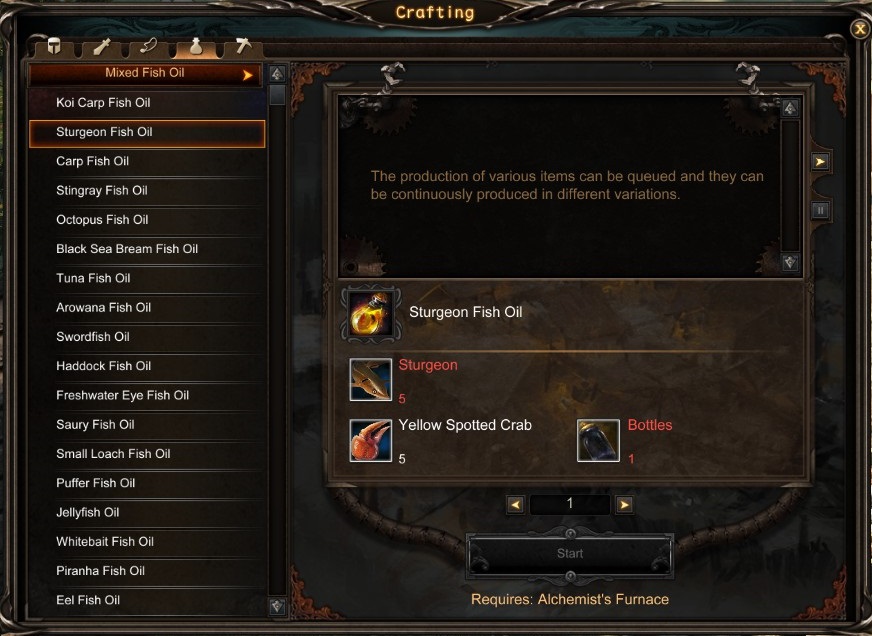
Task: Increase the crafting quantity with right arrow
Action: point(625,505)
